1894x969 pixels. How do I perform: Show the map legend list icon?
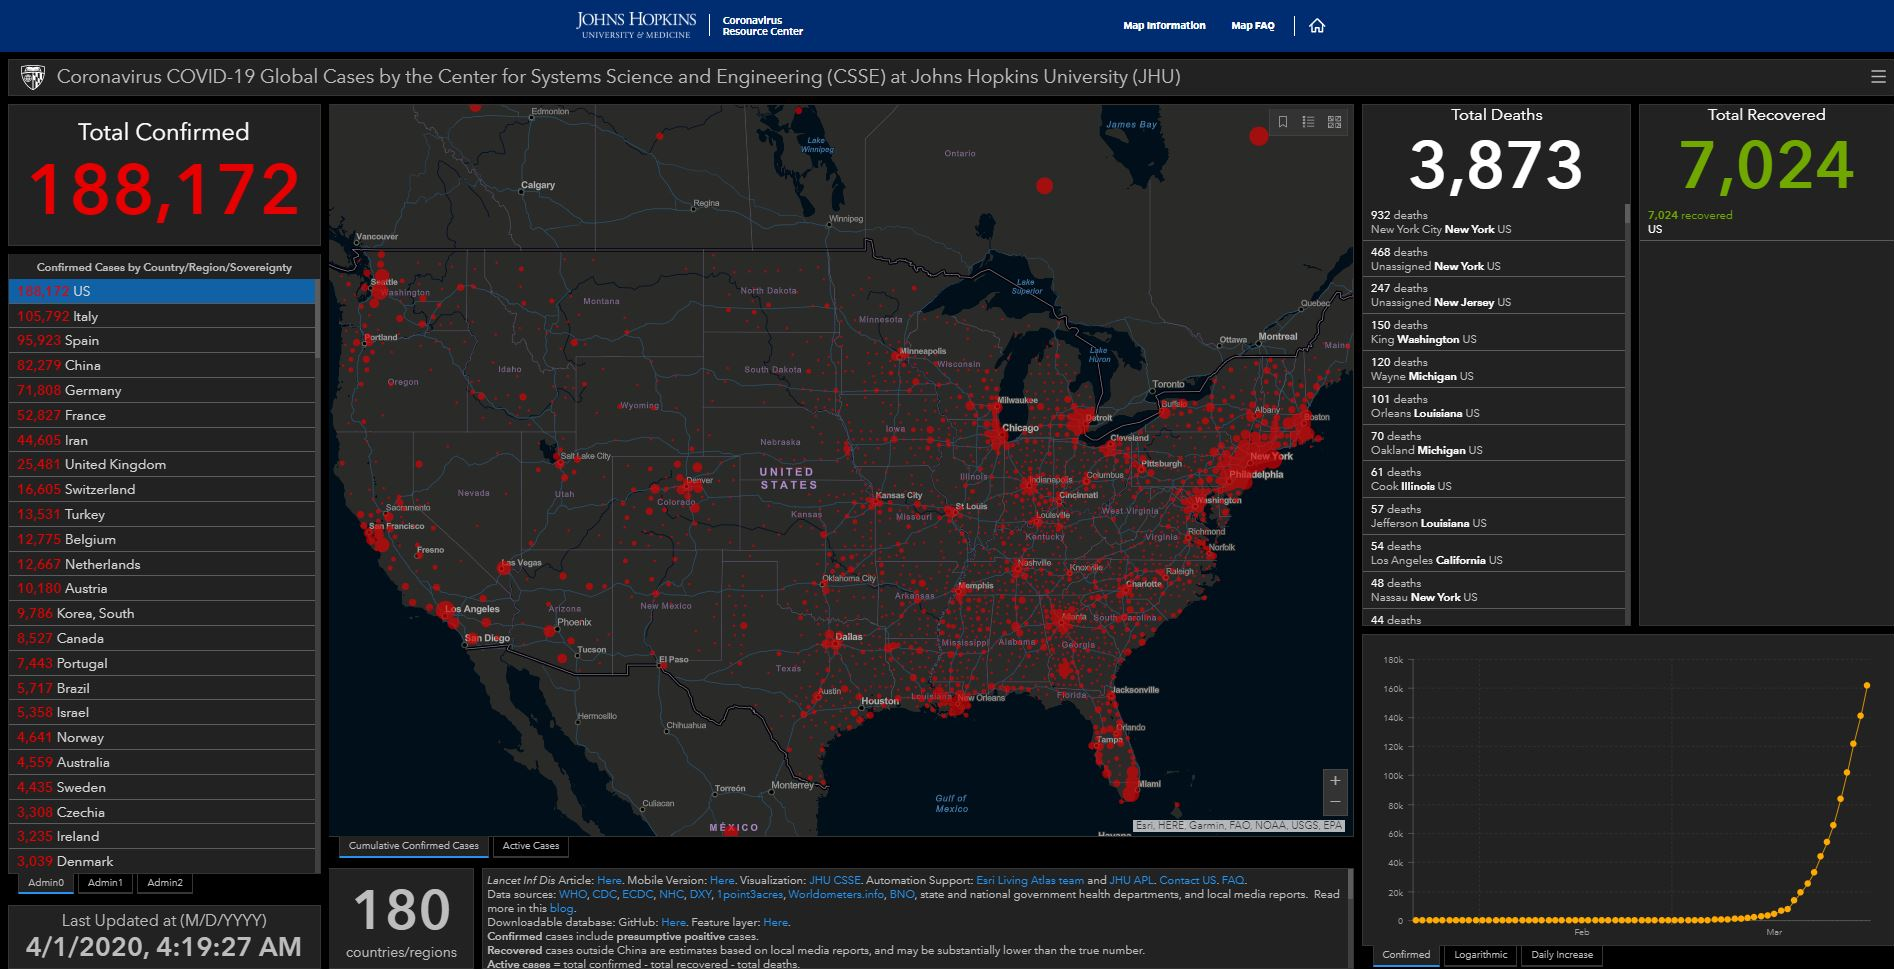pyautogui.click(x=1308, y=122)
